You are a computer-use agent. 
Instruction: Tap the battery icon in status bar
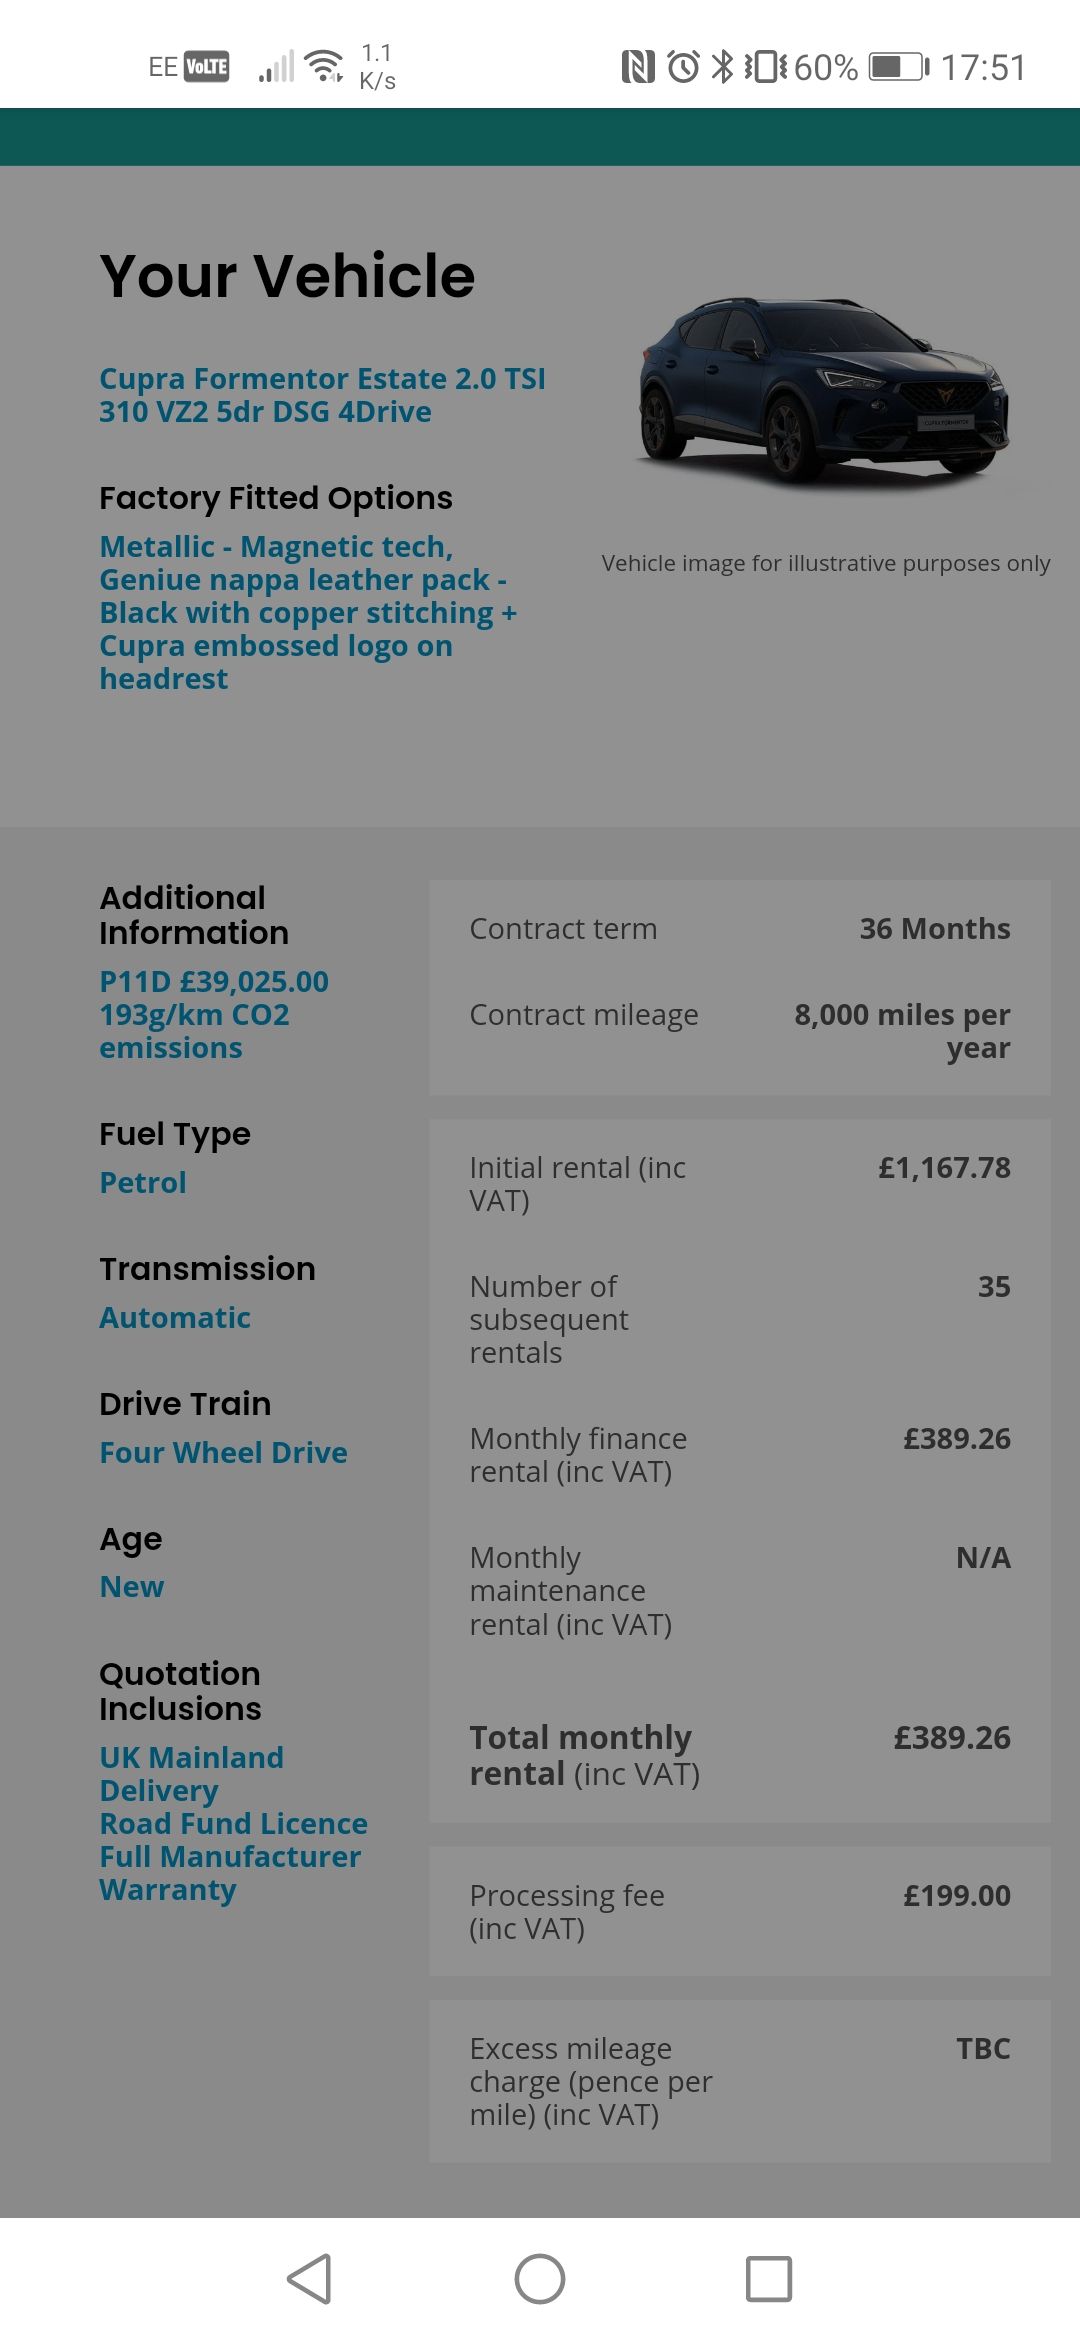898,67
